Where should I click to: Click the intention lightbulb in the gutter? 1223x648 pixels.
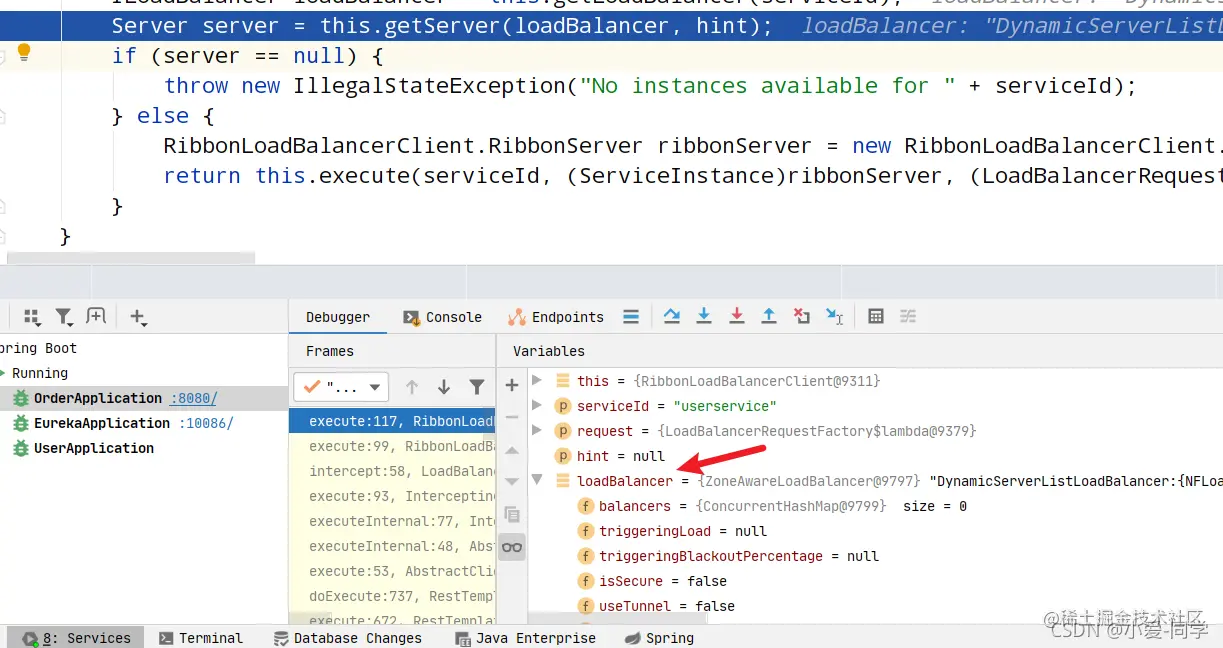click(x=24, y=53)
